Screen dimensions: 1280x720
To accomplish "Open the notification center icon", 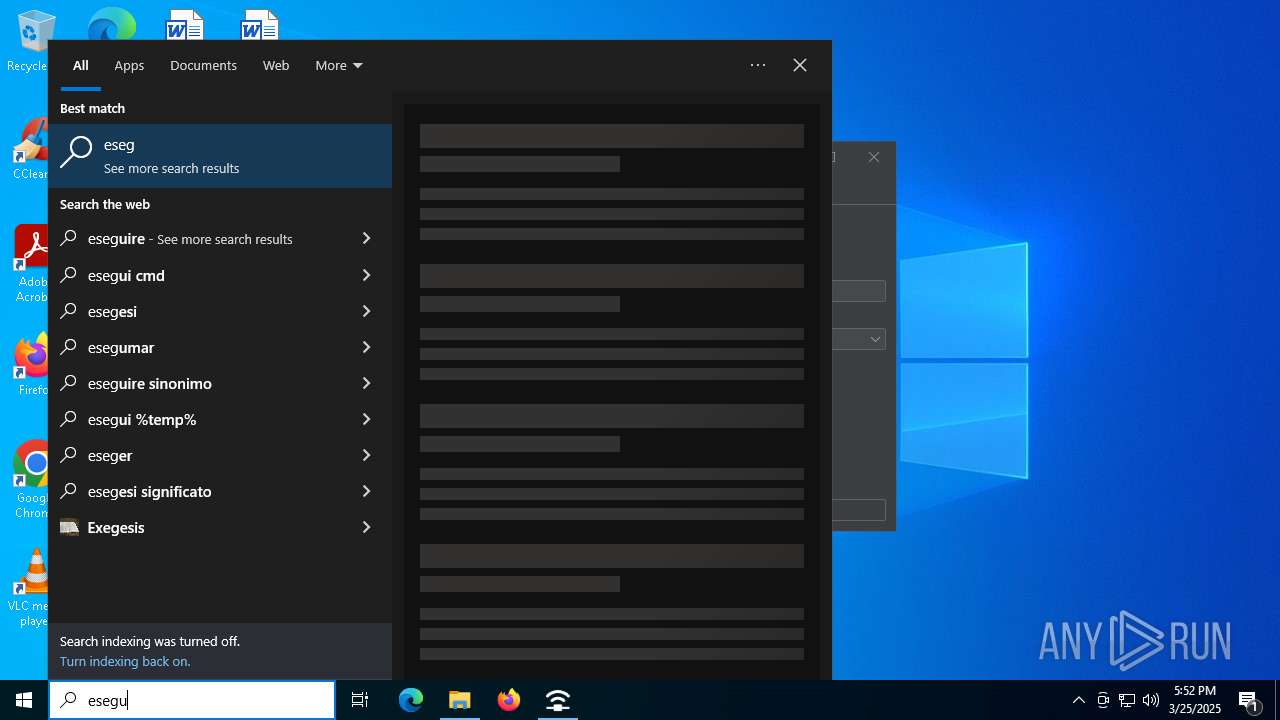I will click(x=1248, y=700).
